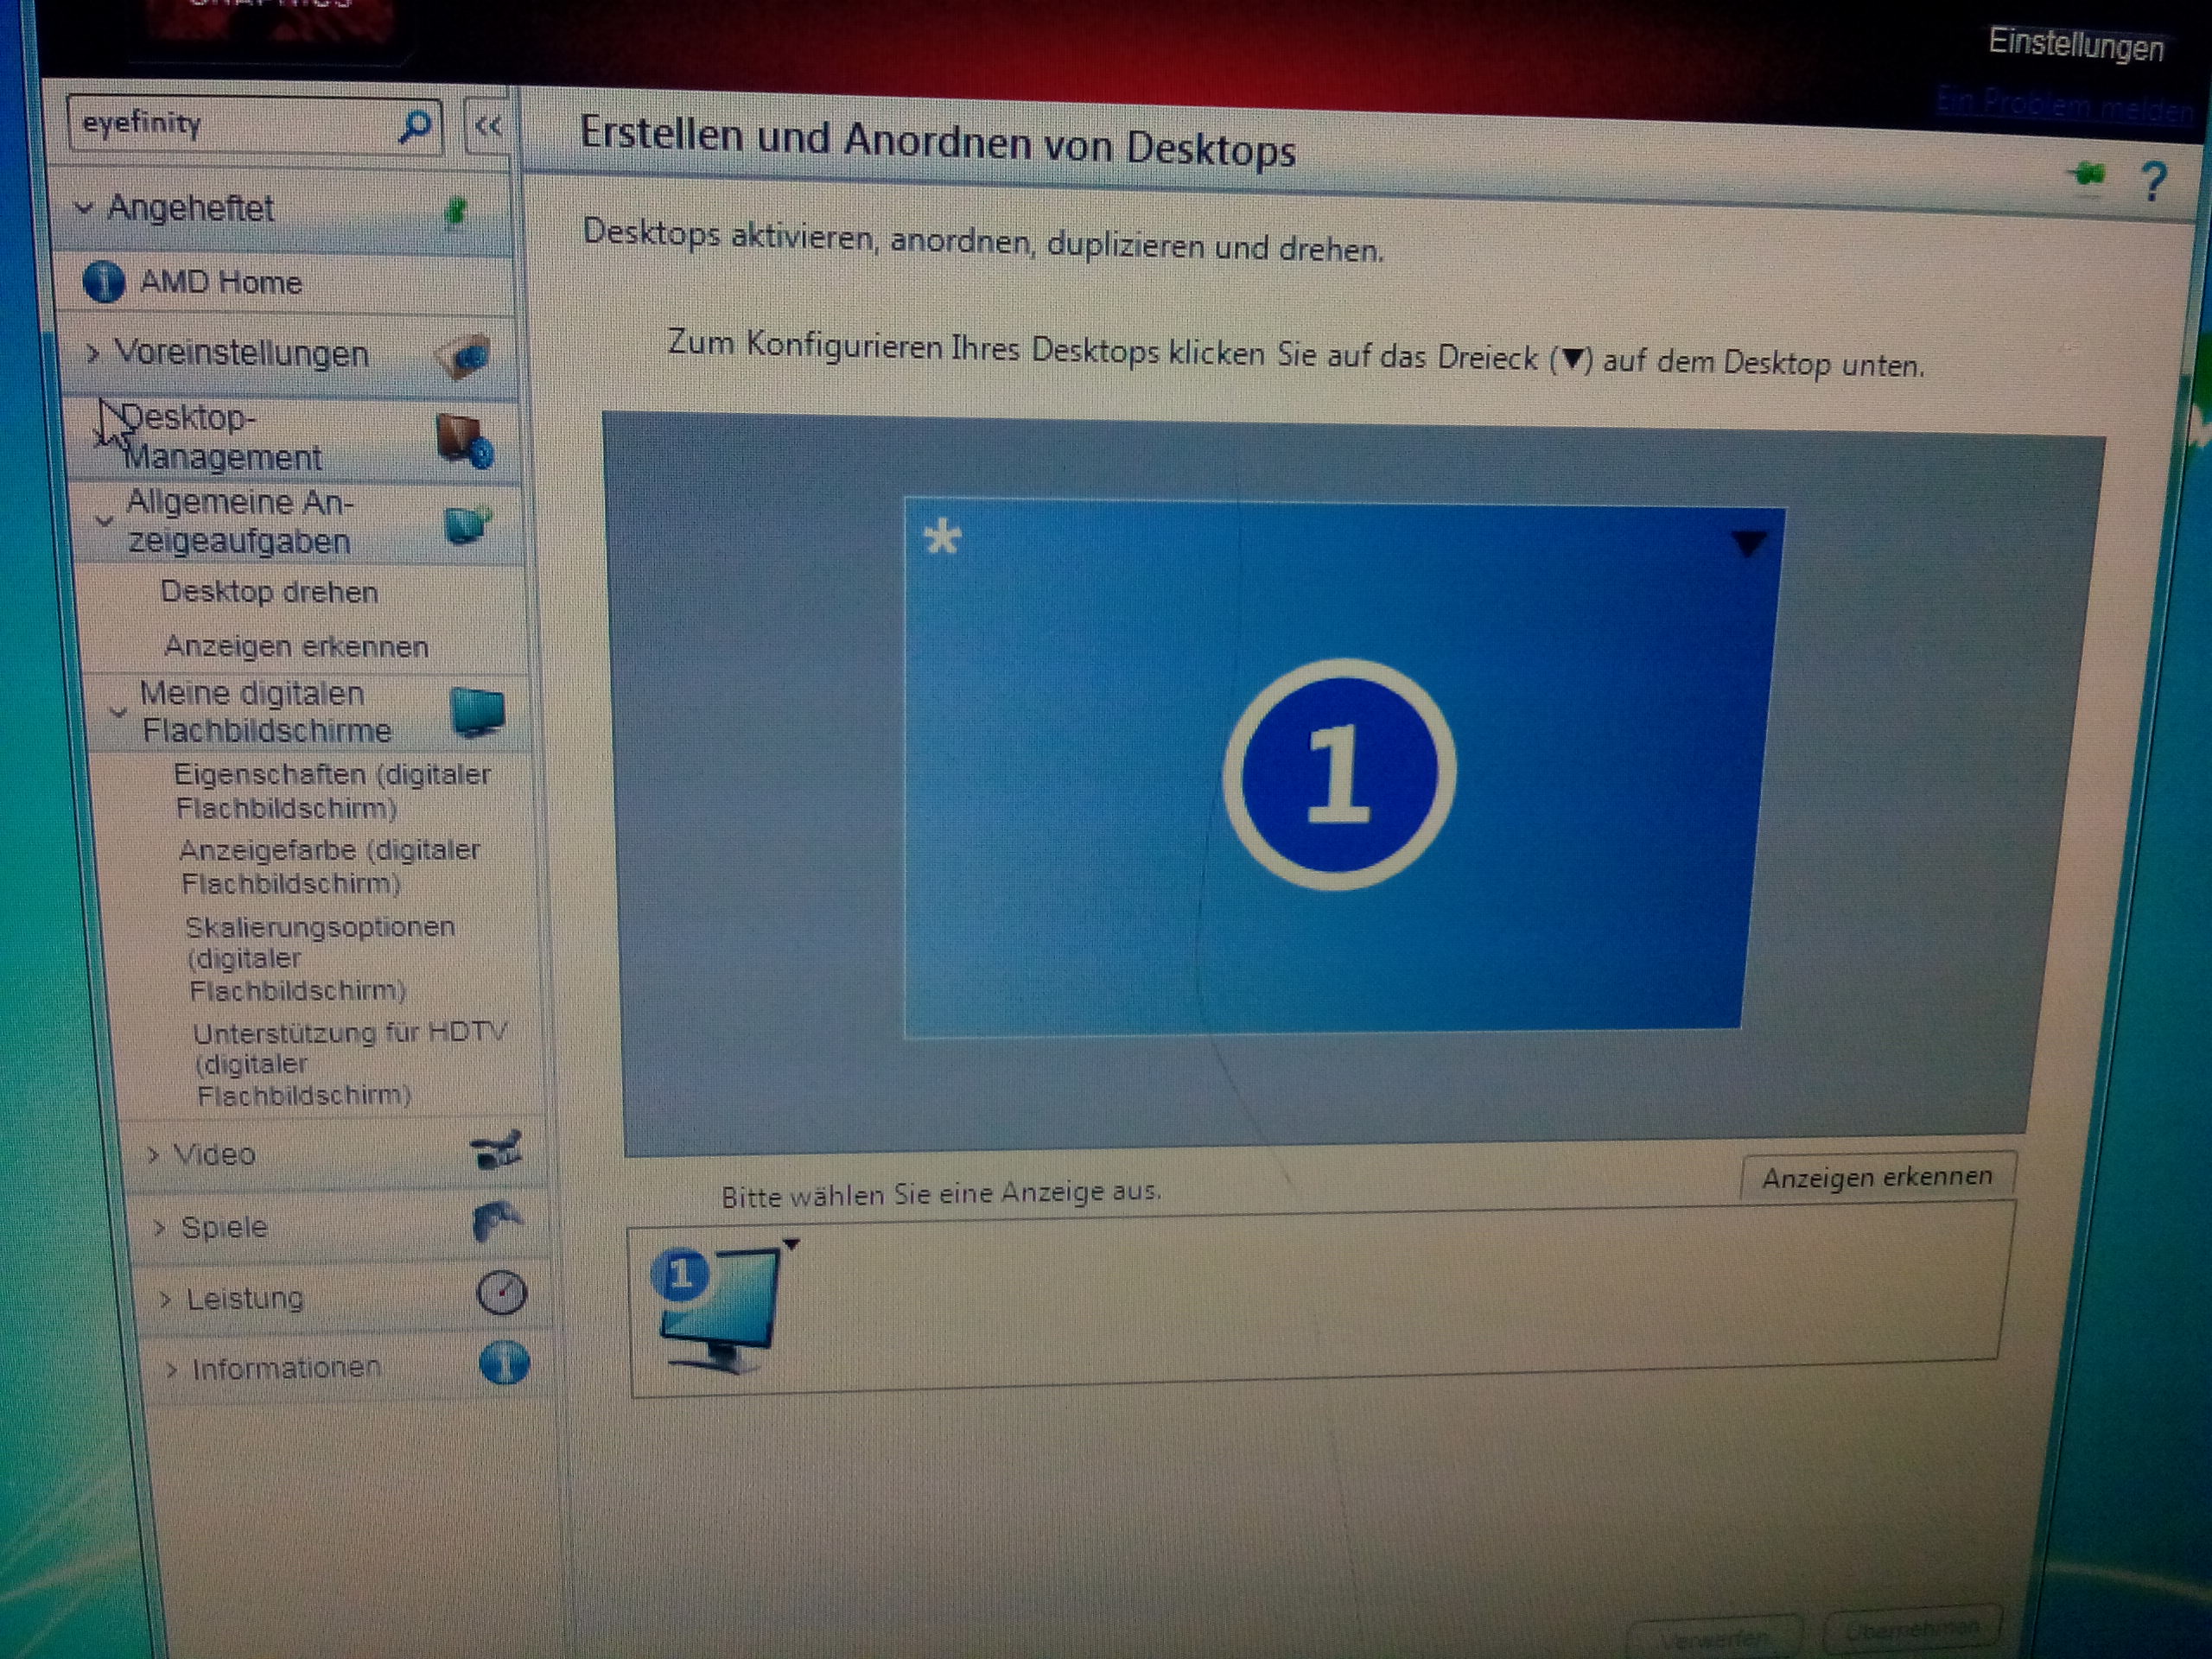Open the Einstellungen menu
This screenshot has height=1659, width=2212.
[2075, 45]
